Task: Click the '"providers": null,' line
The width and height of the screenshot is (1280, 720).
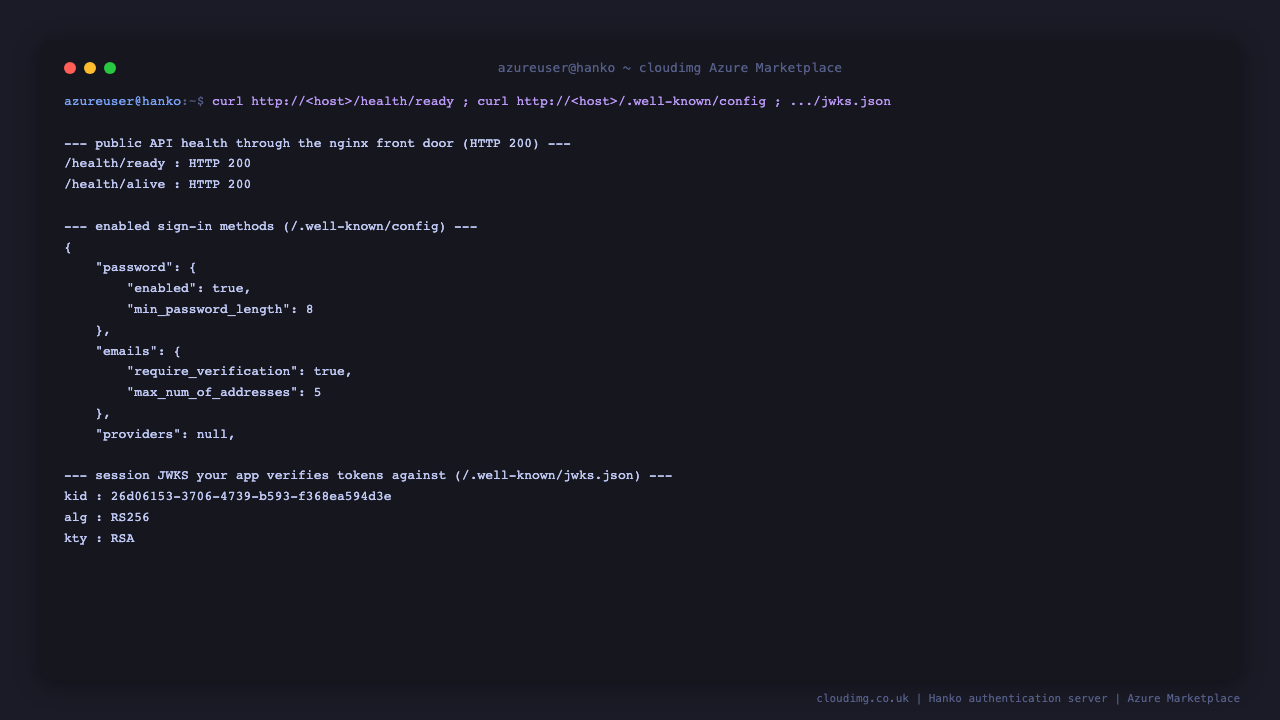Action: point(165,434)
